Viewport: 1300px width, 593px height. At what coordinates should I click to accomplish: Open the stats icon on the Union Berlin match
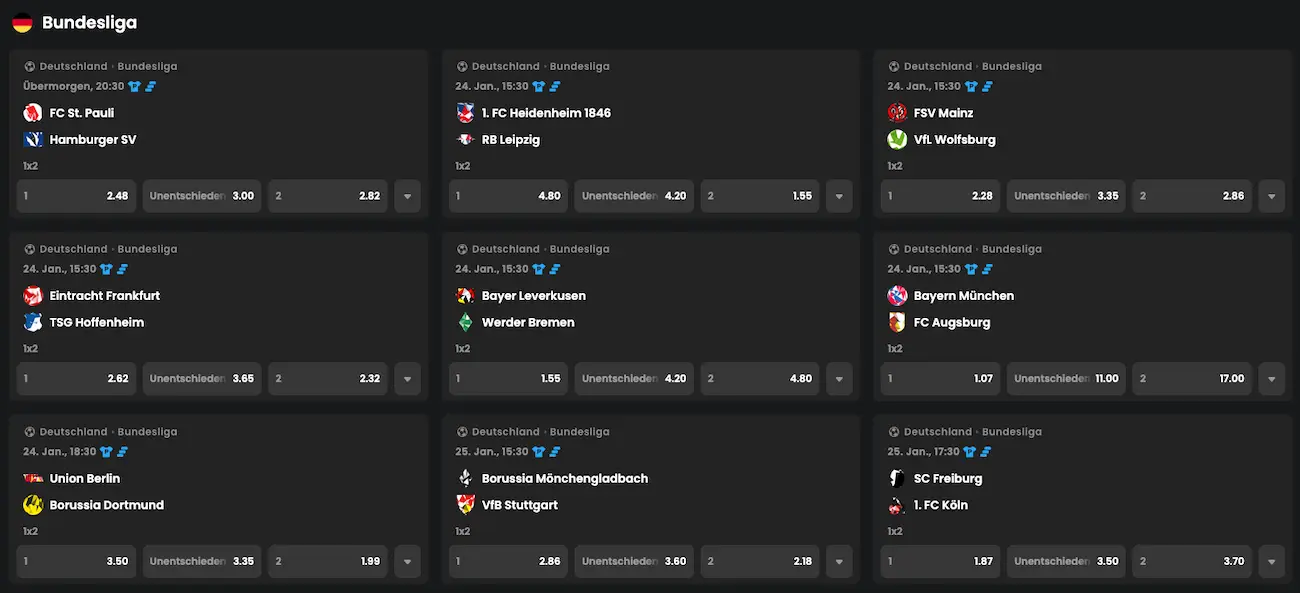[121, 451]
